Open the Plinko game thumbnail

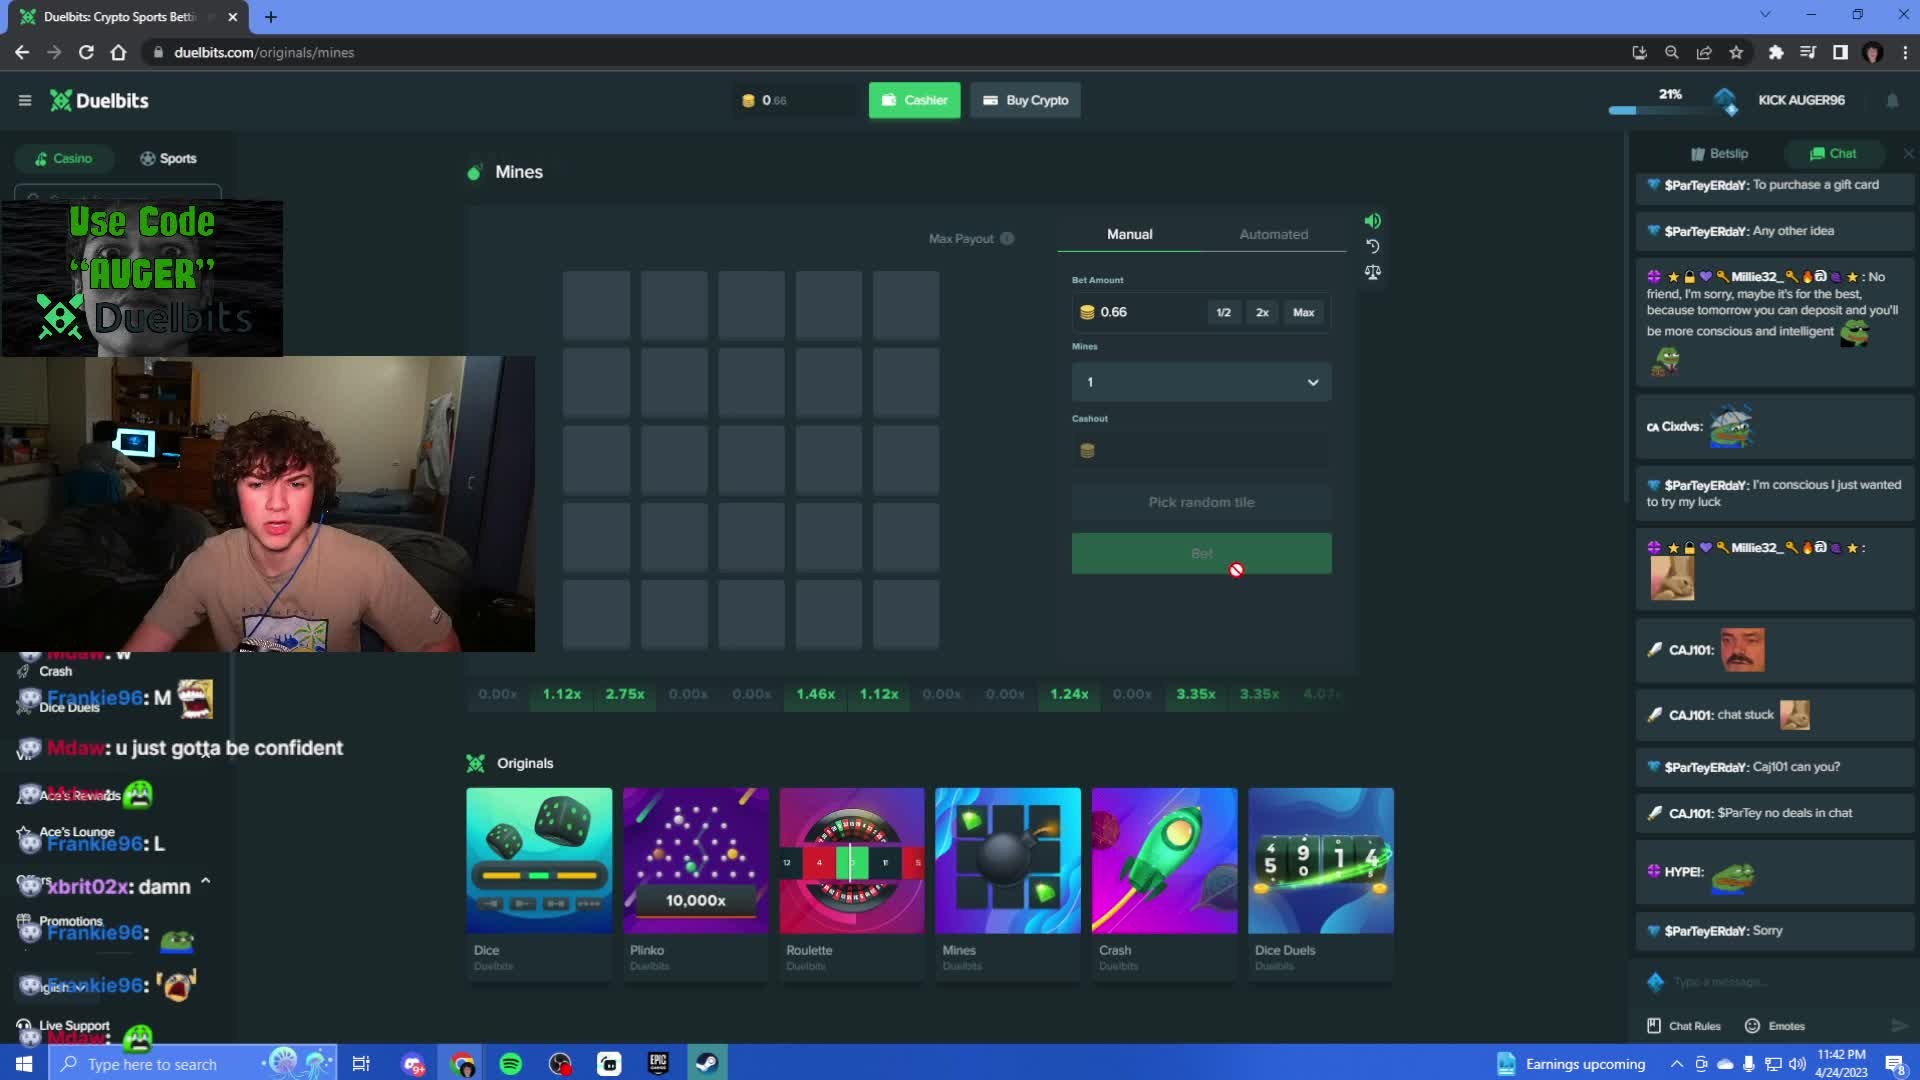coord(696,861)
